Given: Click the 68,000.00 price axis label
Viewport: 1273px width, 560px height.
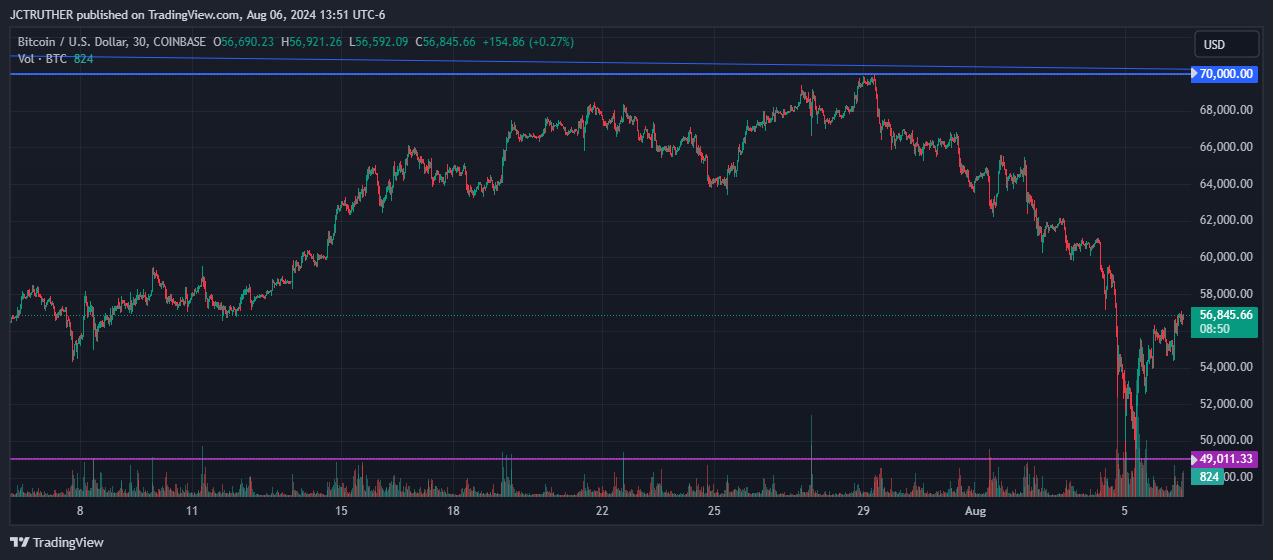Looking at the screenshot, I should point(1226,110).
